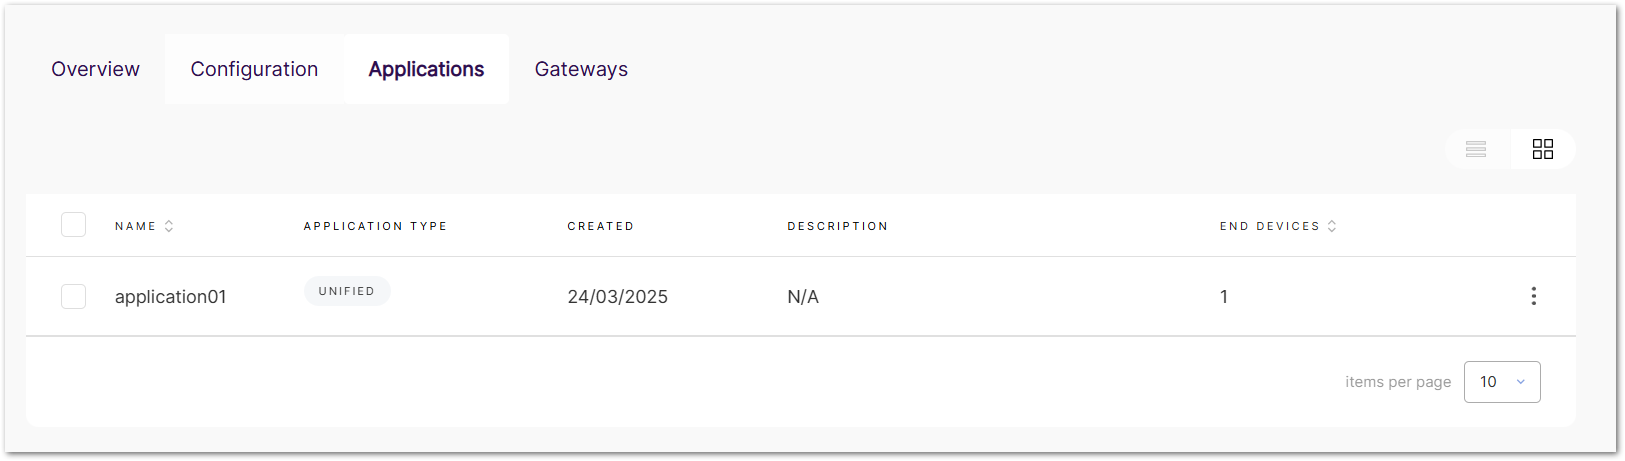1625x461 pixels.
Task: Switch to grid view layout
Action: coord(1543,149)
